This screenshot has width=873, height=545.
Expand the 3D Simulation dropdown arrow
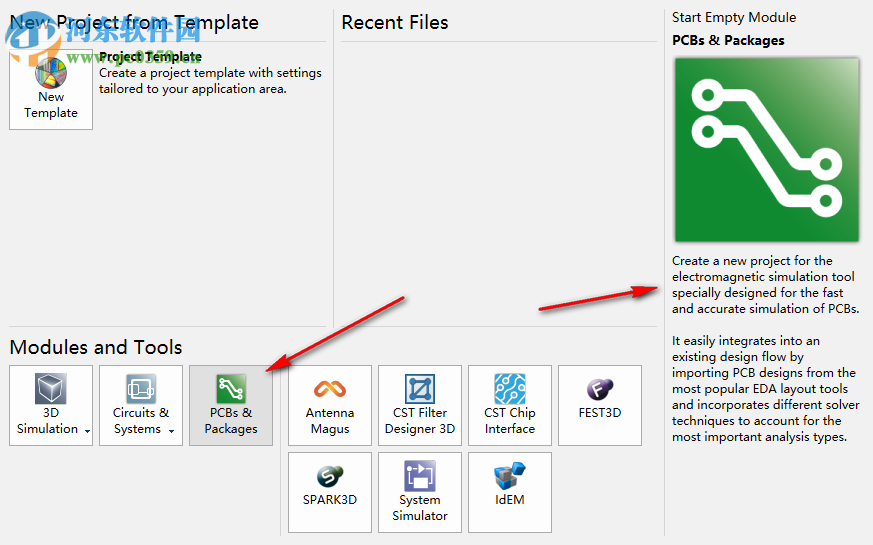point(87,431)
